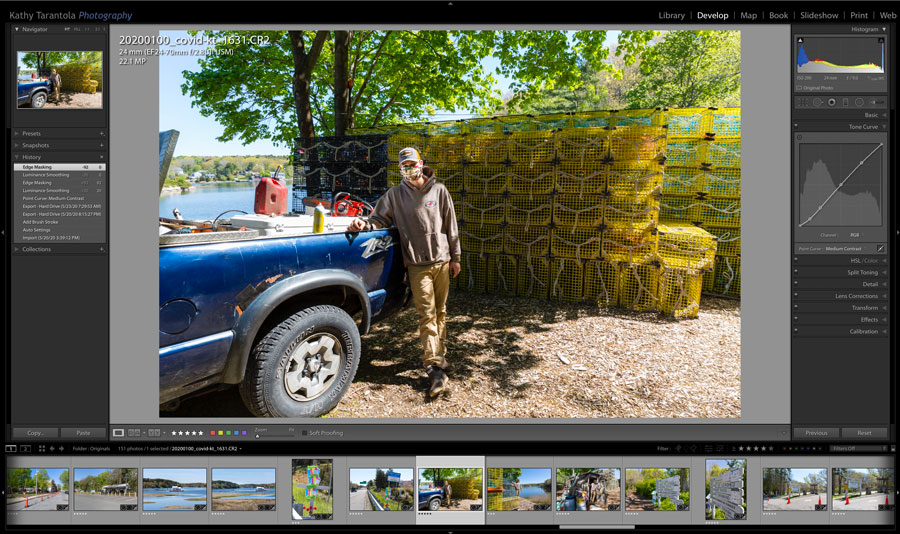The height and width of the screenshot is (534, 900).
Task: Open the Library module
Action: pos(672,16)
